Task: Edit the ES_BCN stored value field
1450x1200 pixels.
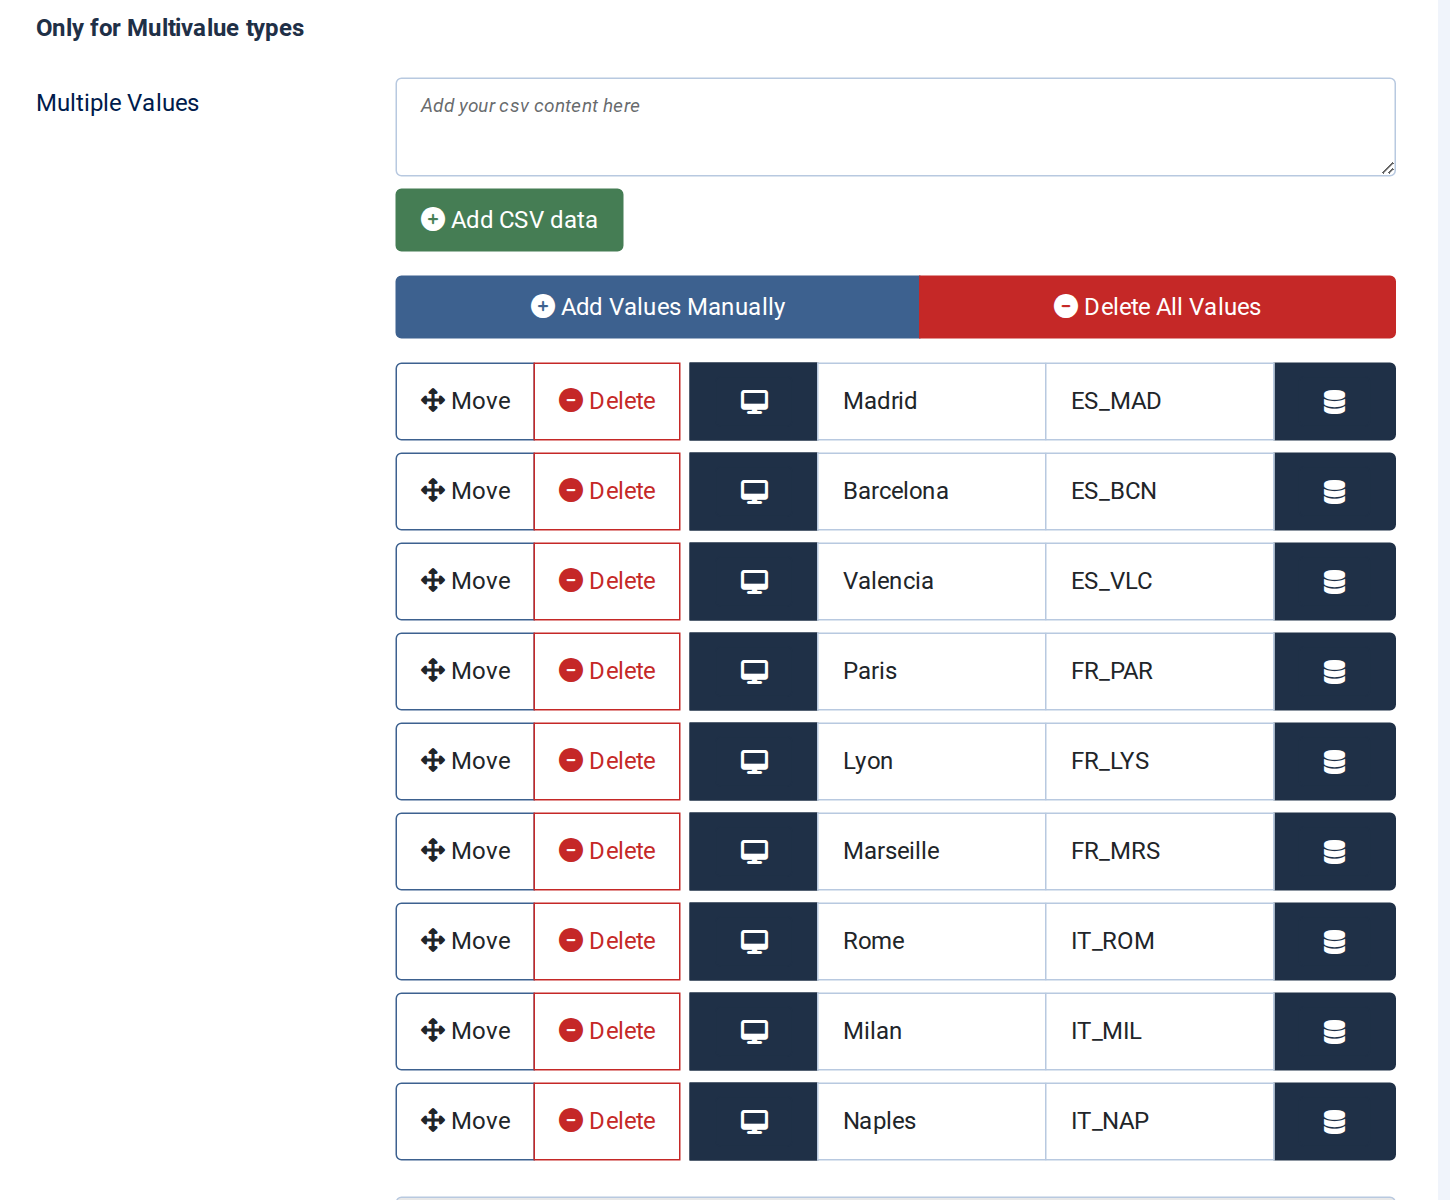Action: tap(1160, 491)
